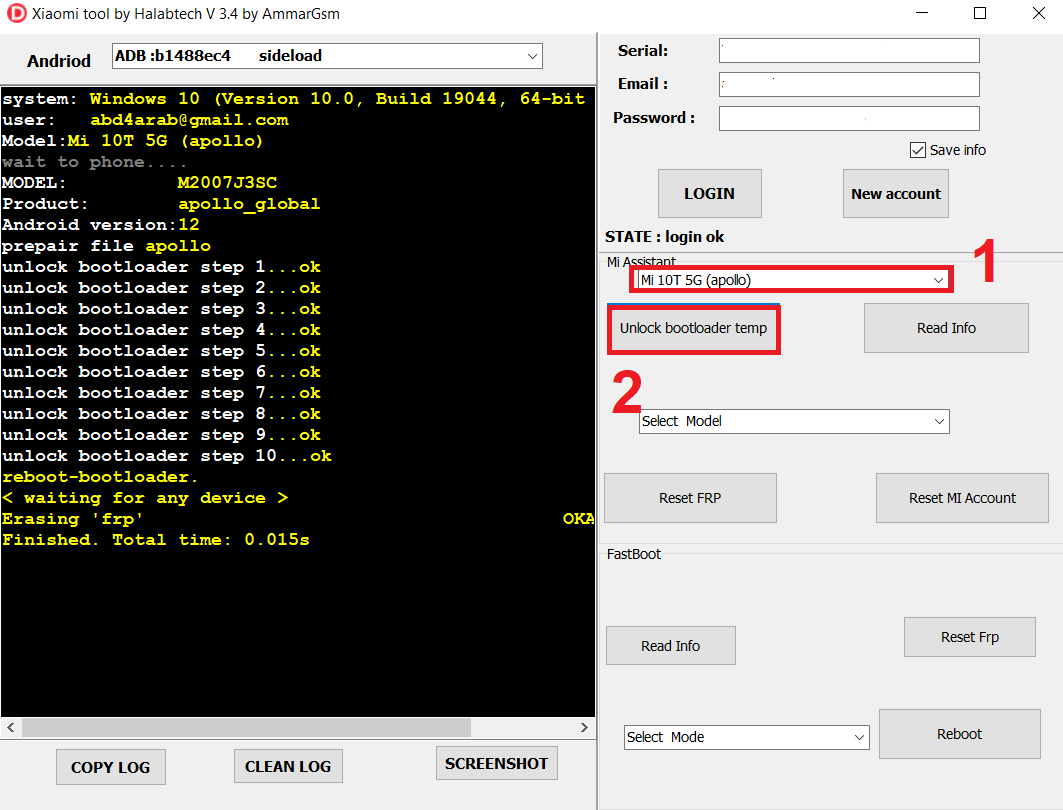
Task: Click the log text 'abd4arab@gmail.com'
Action: coord(189,120)
